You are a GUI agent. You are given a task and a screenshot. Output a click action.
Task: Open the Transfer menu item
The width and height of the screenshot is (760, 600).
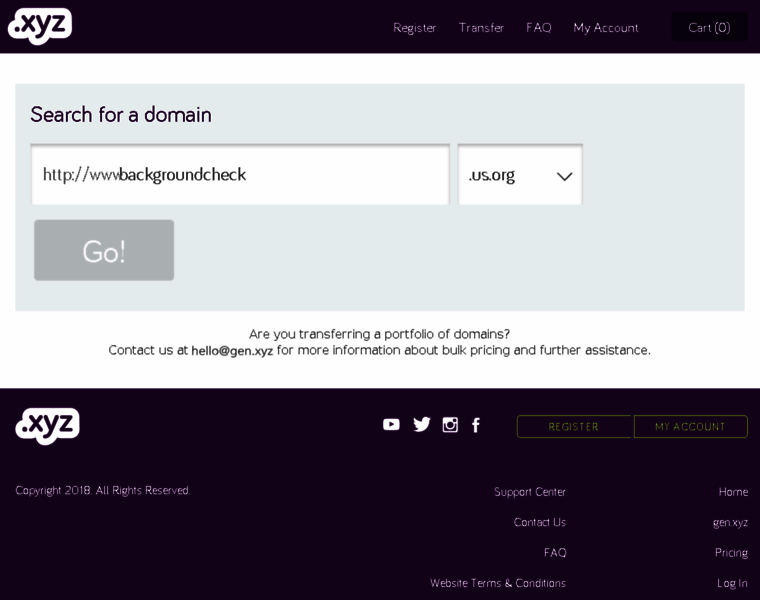pos(481,28)
